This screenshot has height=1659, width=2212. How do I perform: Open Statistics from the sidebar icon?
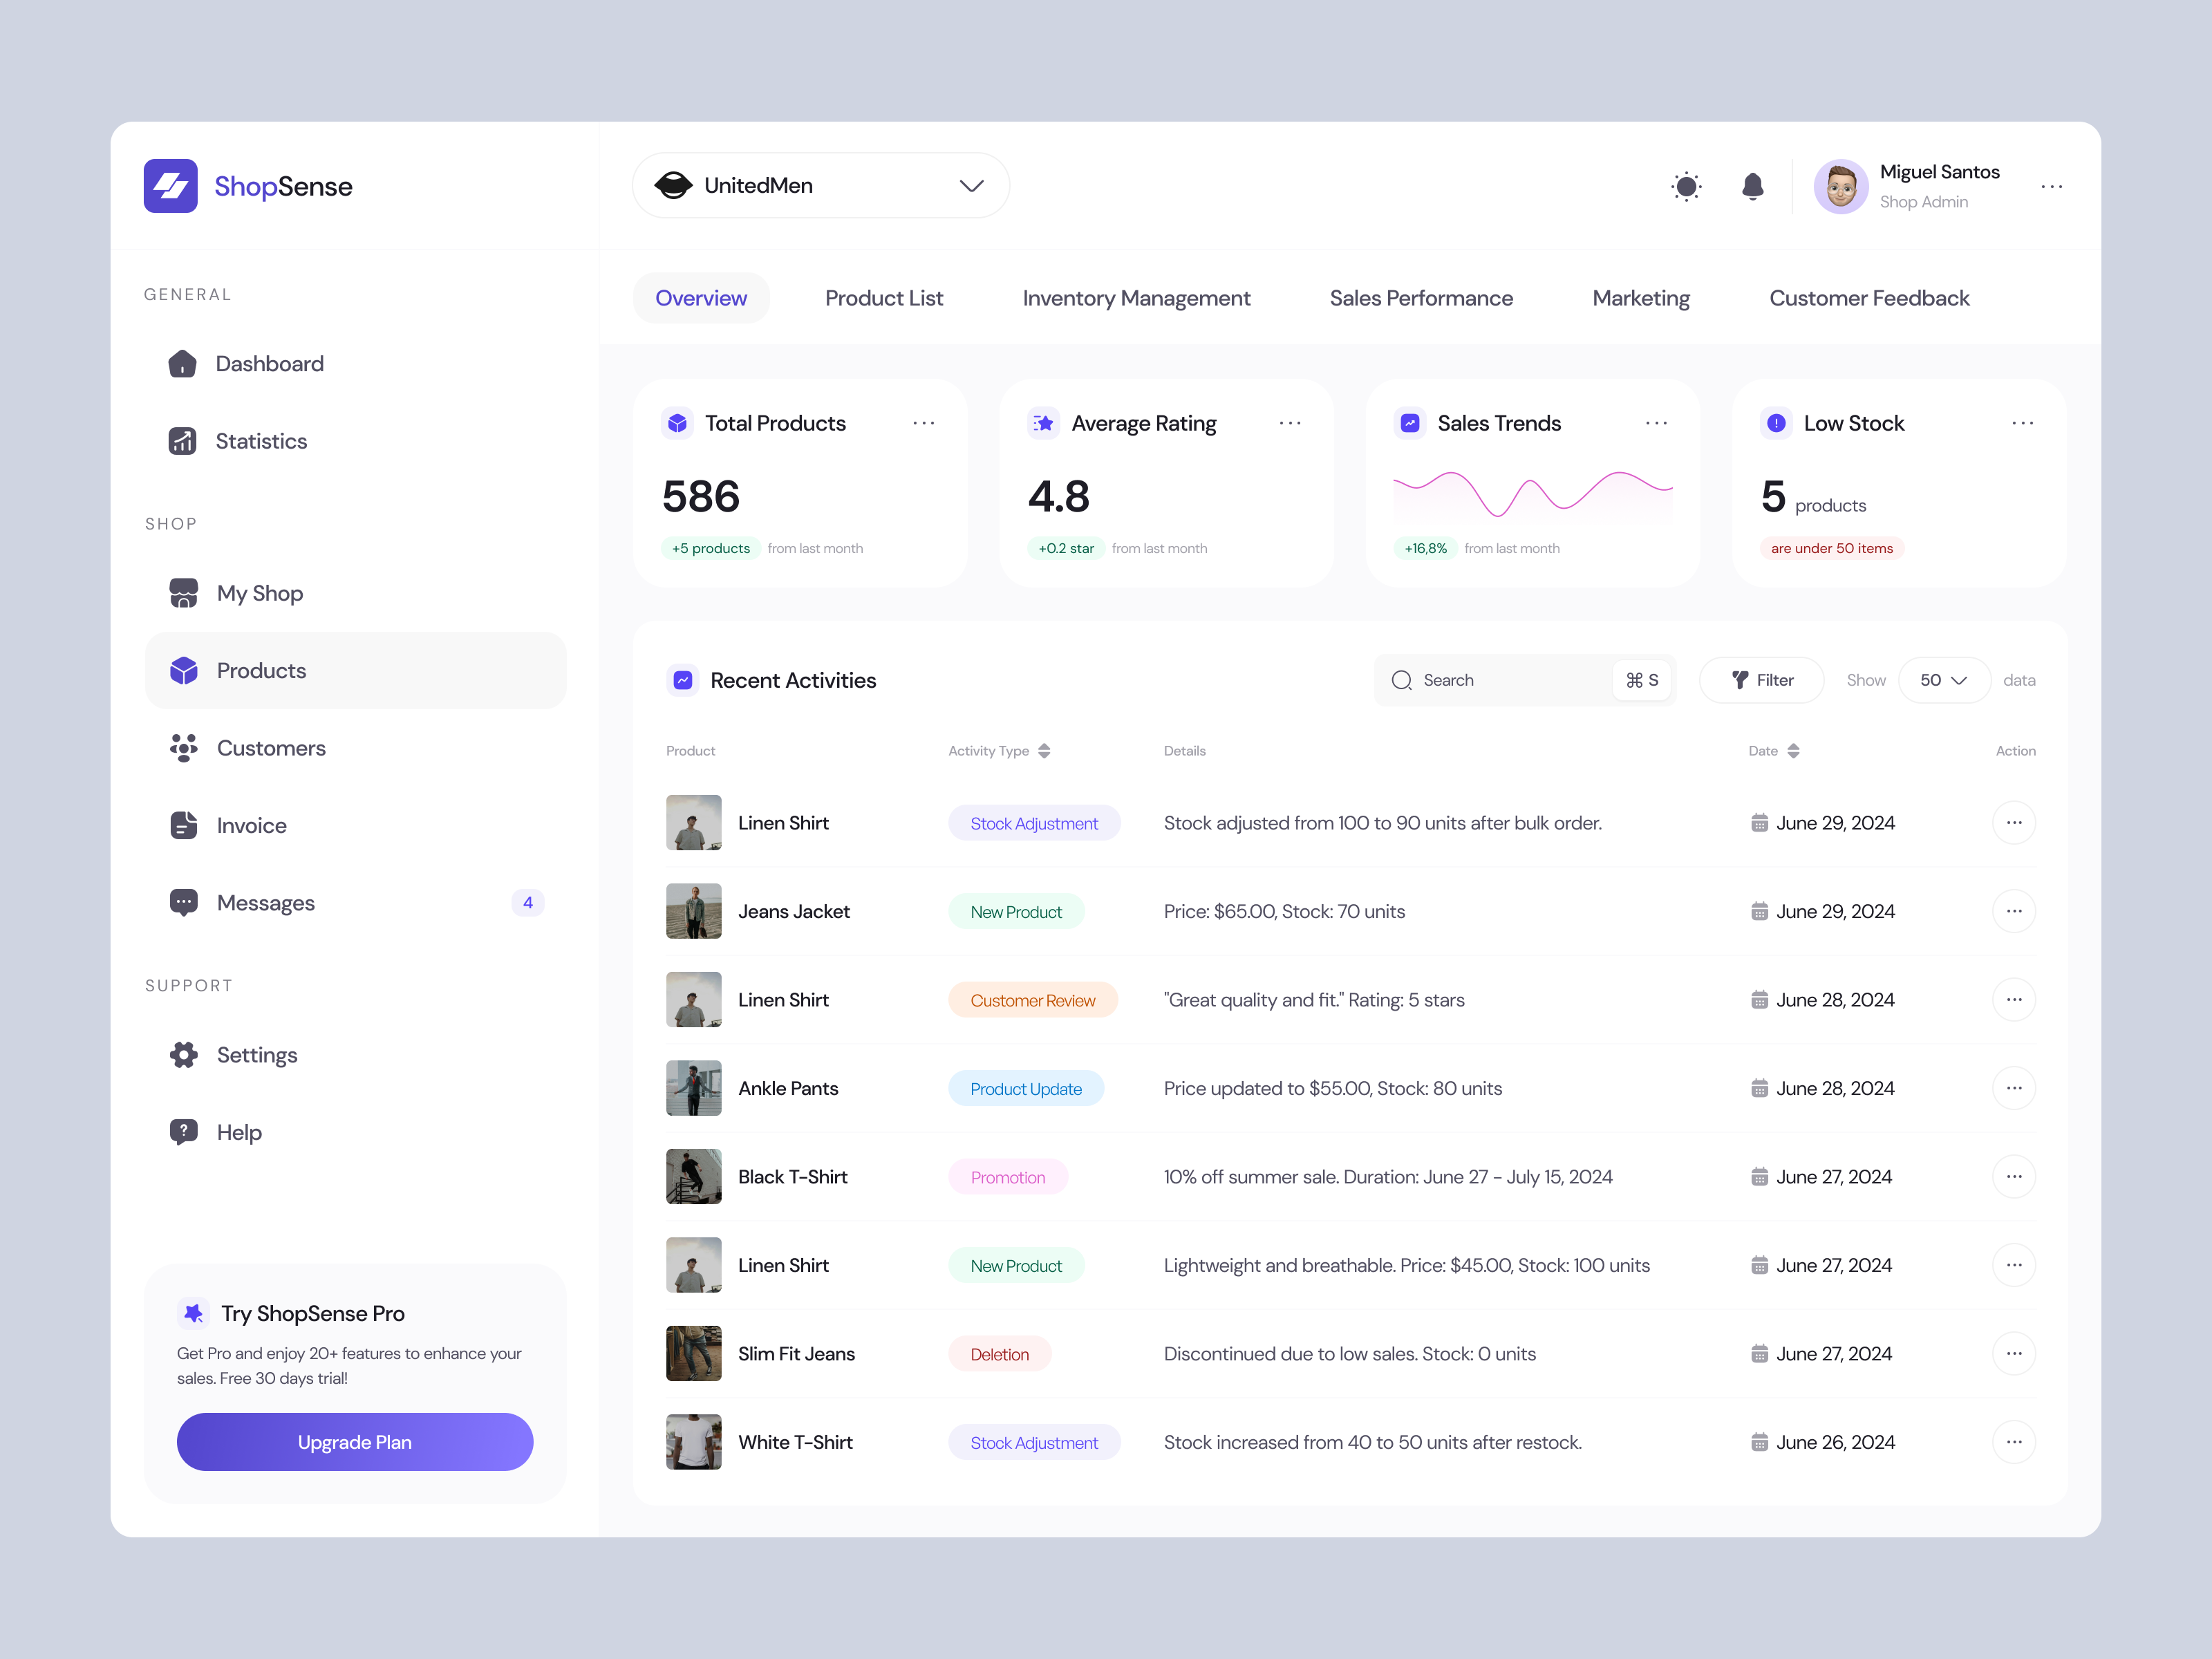(183, 441)
